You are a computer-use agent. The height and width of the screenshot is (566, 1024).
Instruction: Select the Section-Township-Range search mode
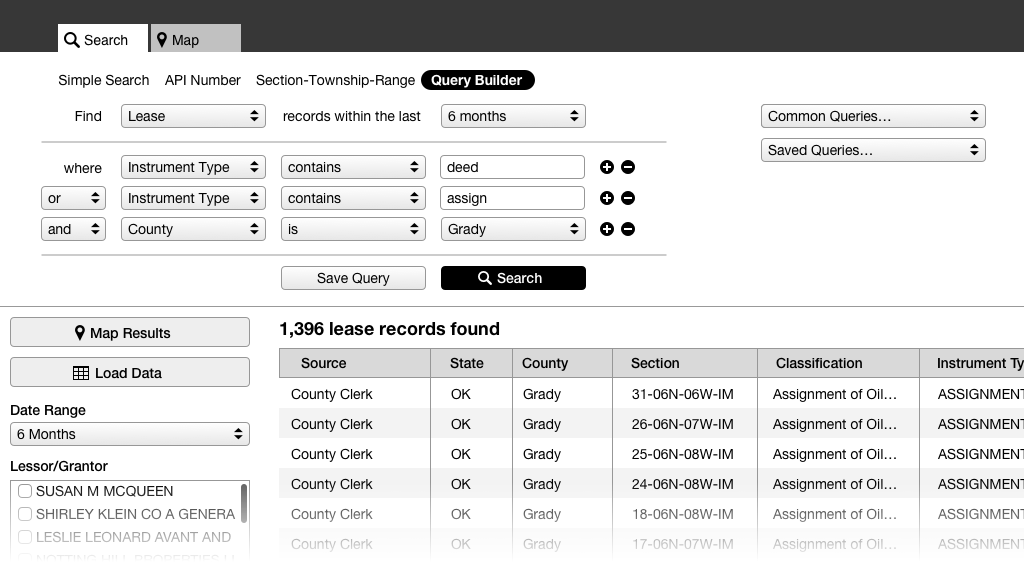(x=335, y=80)
